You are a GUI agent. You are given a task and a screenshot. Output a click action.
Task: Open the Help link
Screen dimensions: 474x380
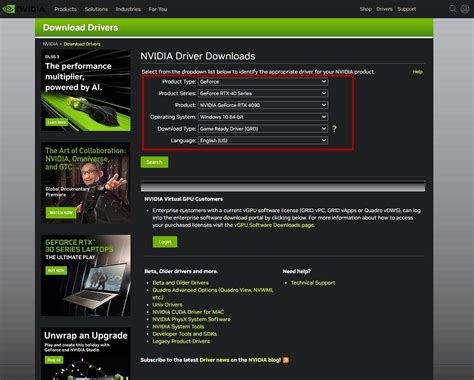click(417, 72)
